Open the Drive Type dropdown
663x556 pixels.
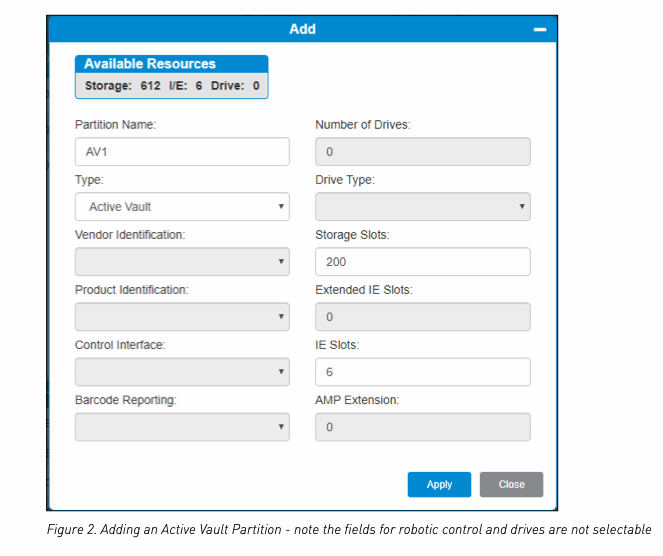[x=422, y=207]
